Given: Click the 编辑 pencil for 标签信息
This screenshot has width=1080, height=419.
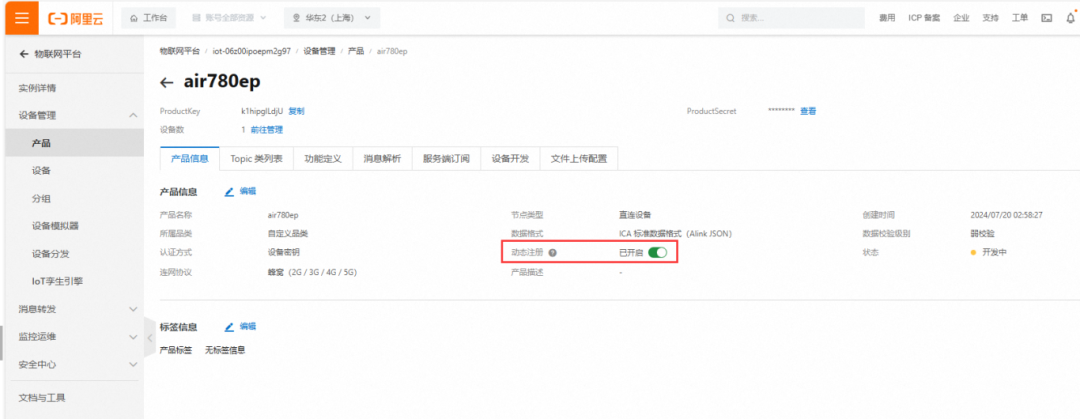Looking at the screenshot, I should [x=240, y=327].
